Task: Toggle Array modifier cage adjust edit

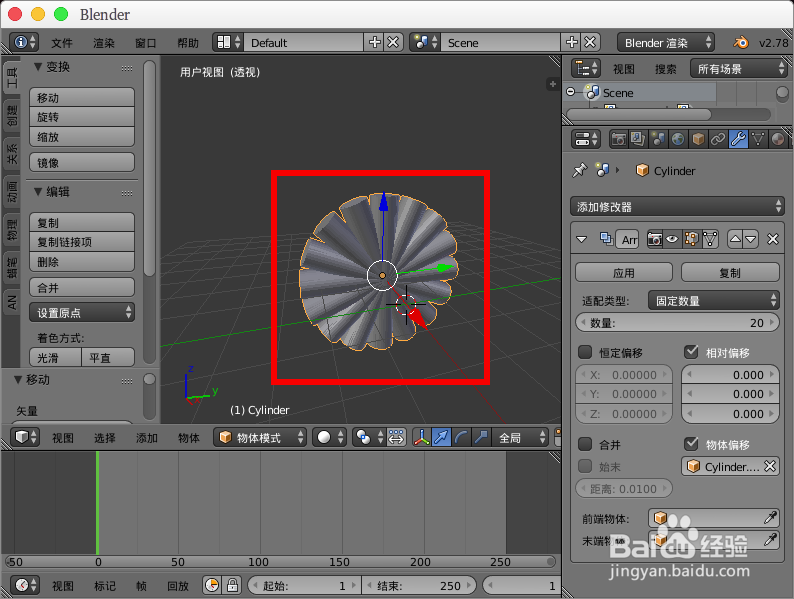Action: [x=710, y=239]
